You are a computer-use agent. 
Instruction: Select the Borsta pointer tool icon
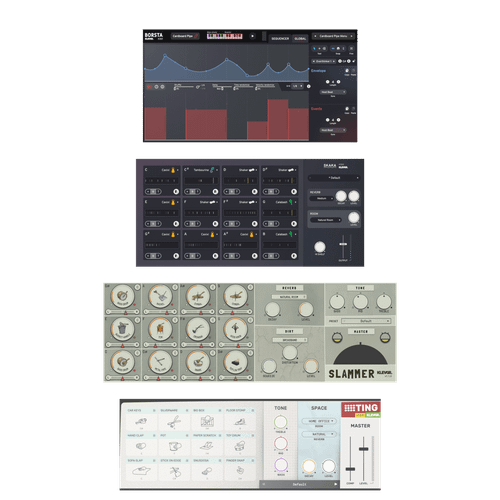(314, 49)
